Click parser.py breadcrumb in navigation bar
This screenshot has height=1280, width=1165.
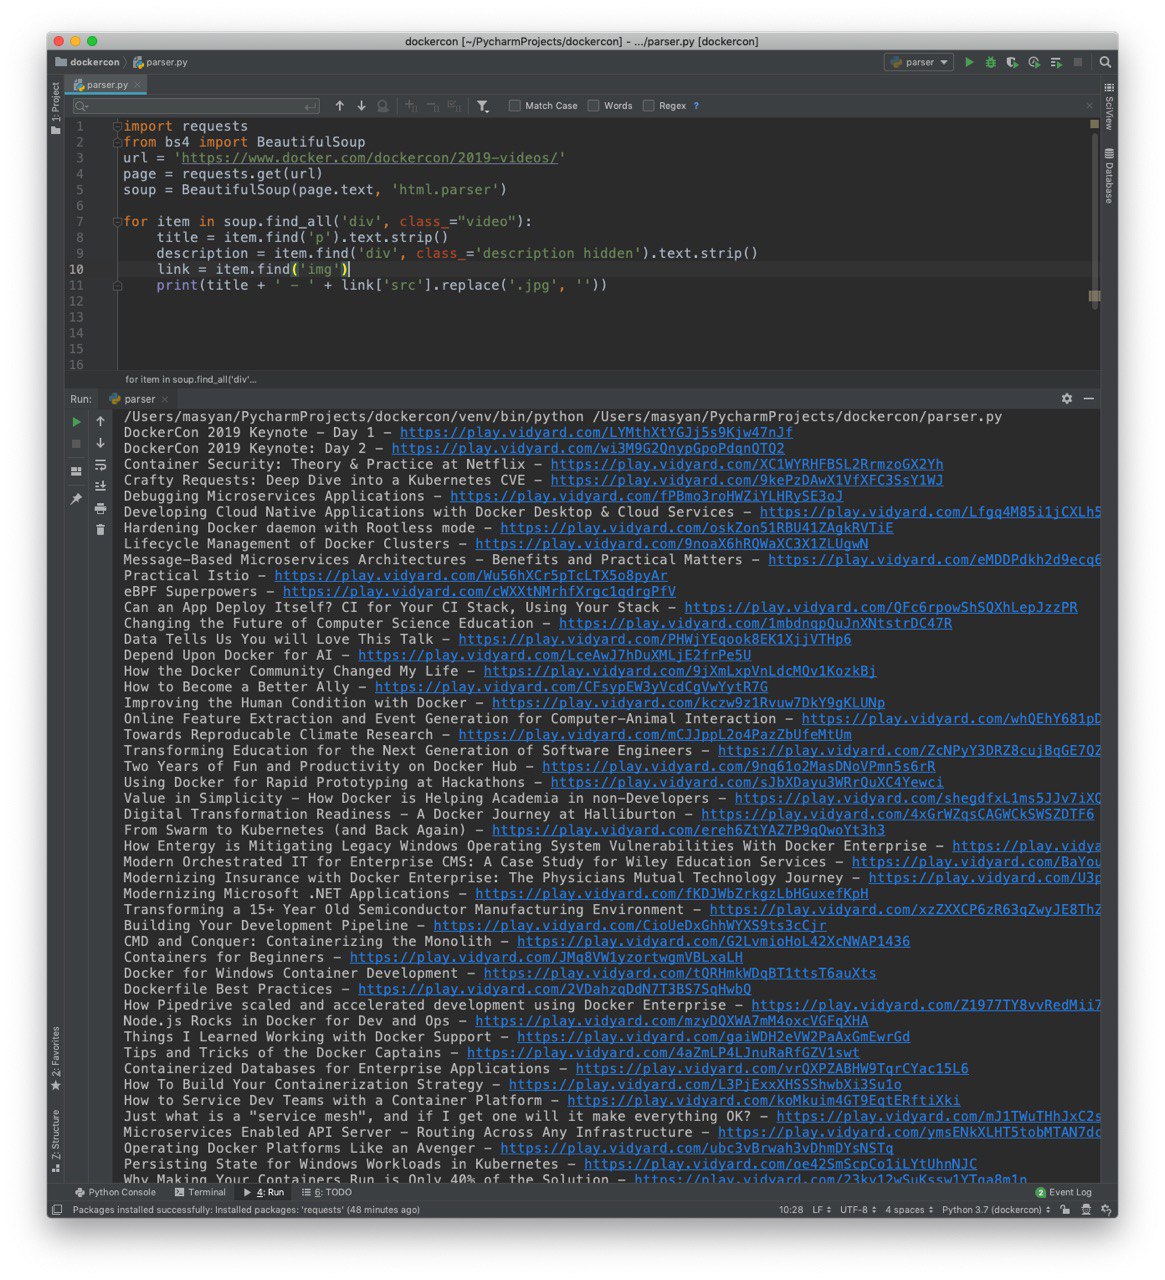pyautogui.click(x=160, y=62)
